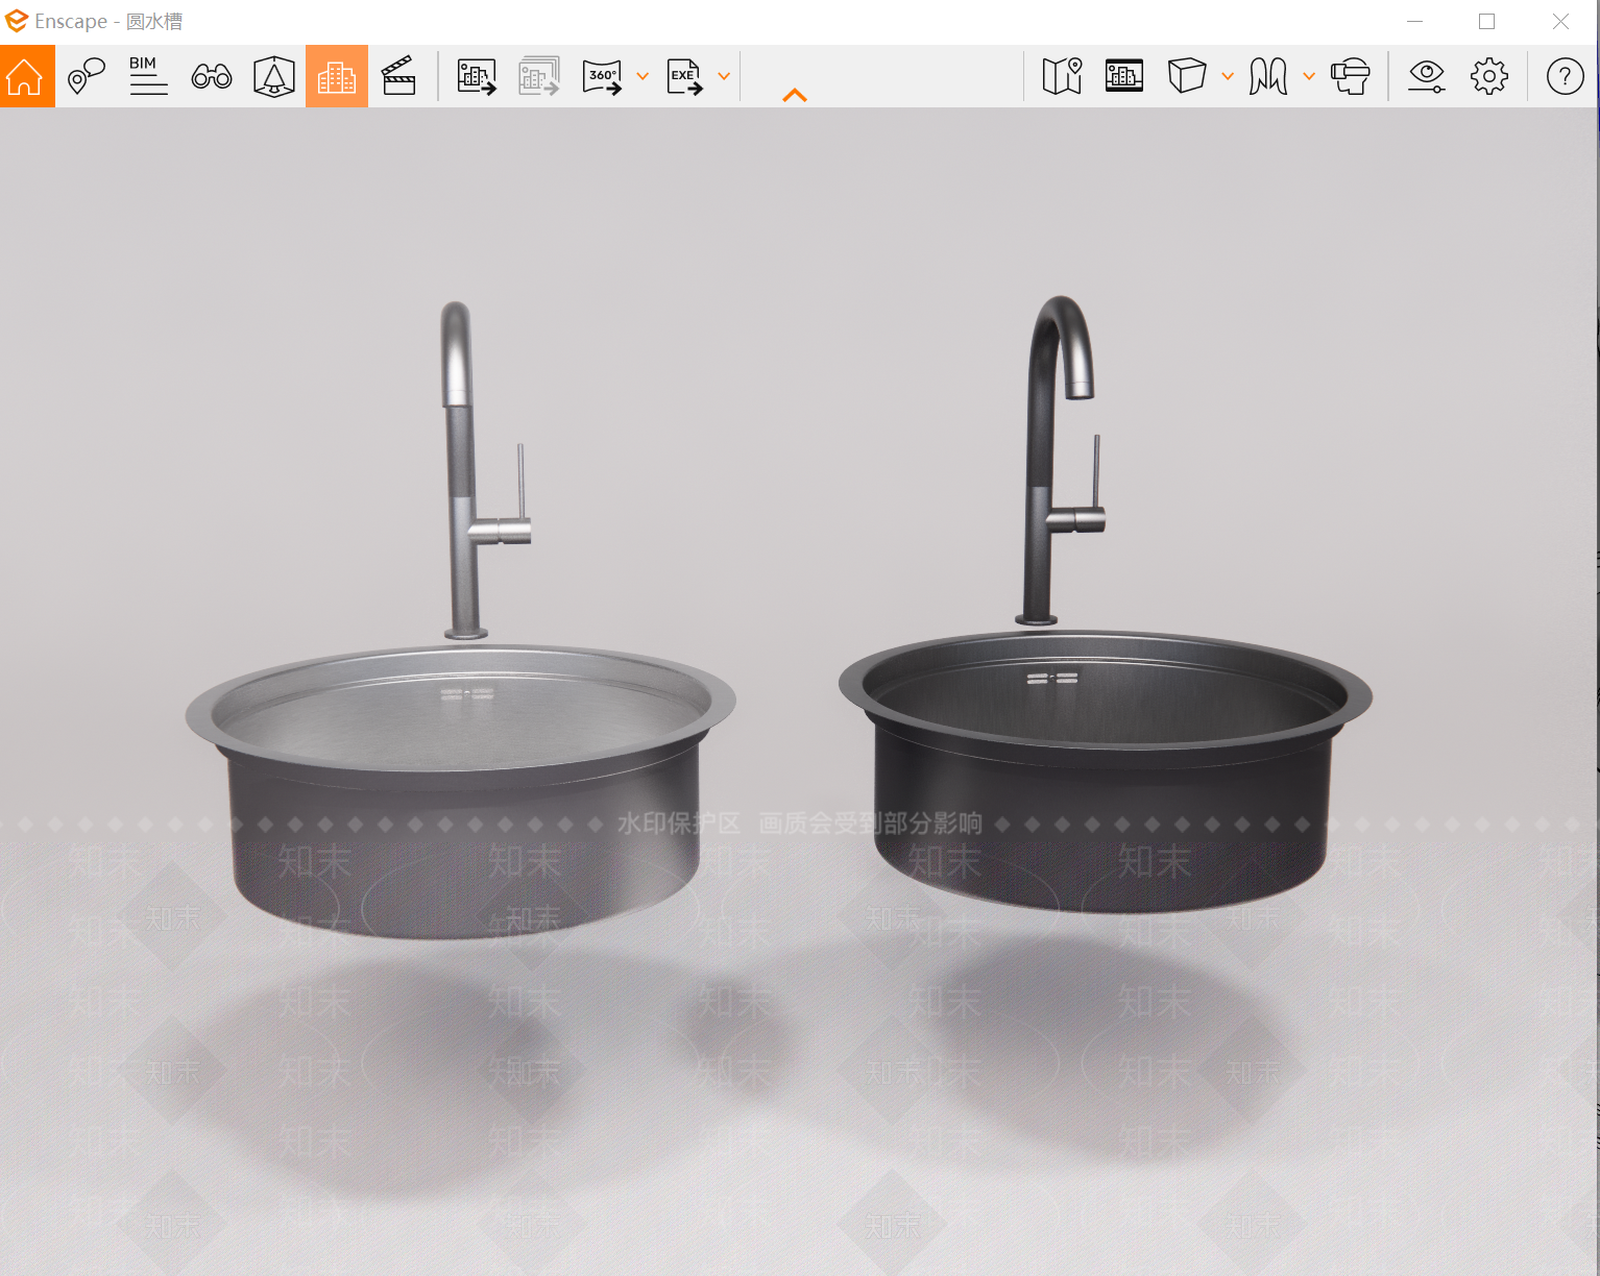The height and width of the screenshot is (1276, 1600).
Task: Click the Batch Rendering icon
Action: [x=539, y=76]
